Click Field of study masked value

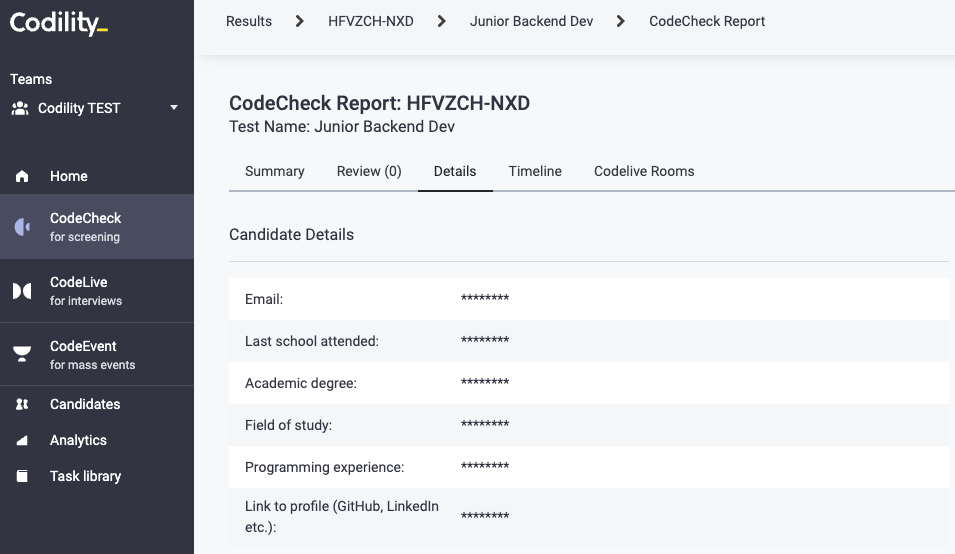coord(485,424)
